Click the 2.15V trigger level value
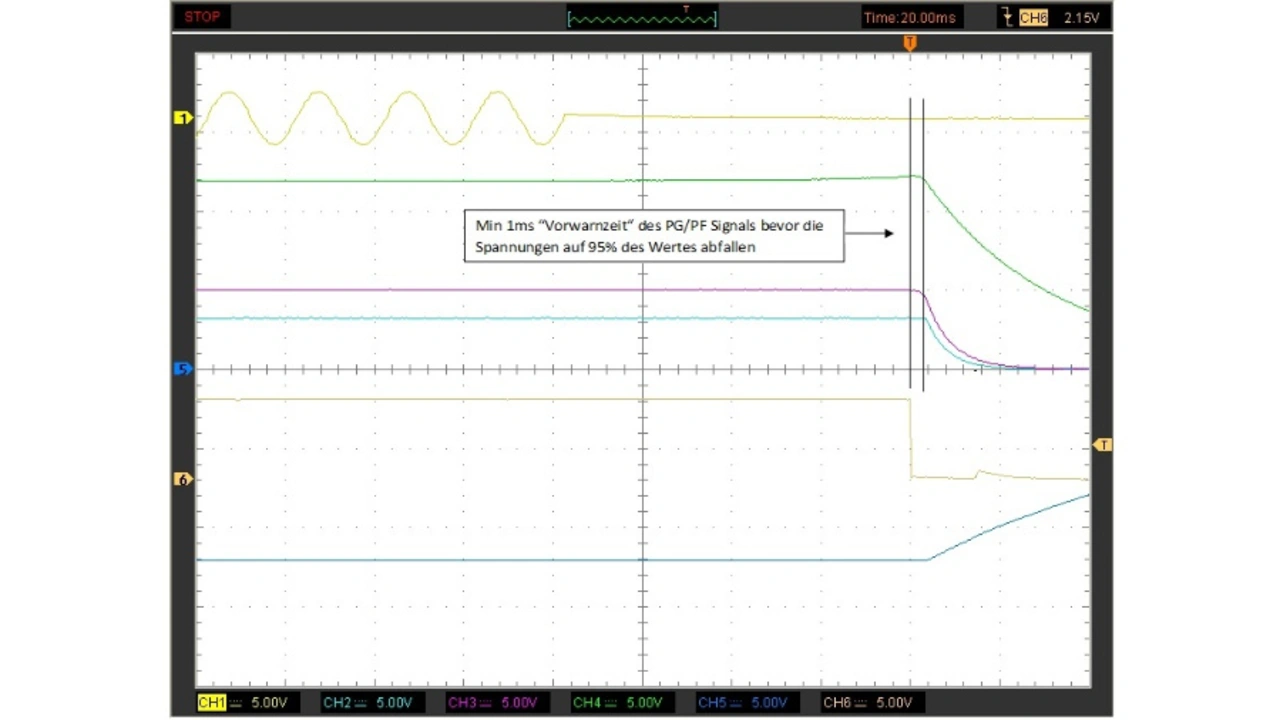 pyautogui.click(x=1081, y=18)
